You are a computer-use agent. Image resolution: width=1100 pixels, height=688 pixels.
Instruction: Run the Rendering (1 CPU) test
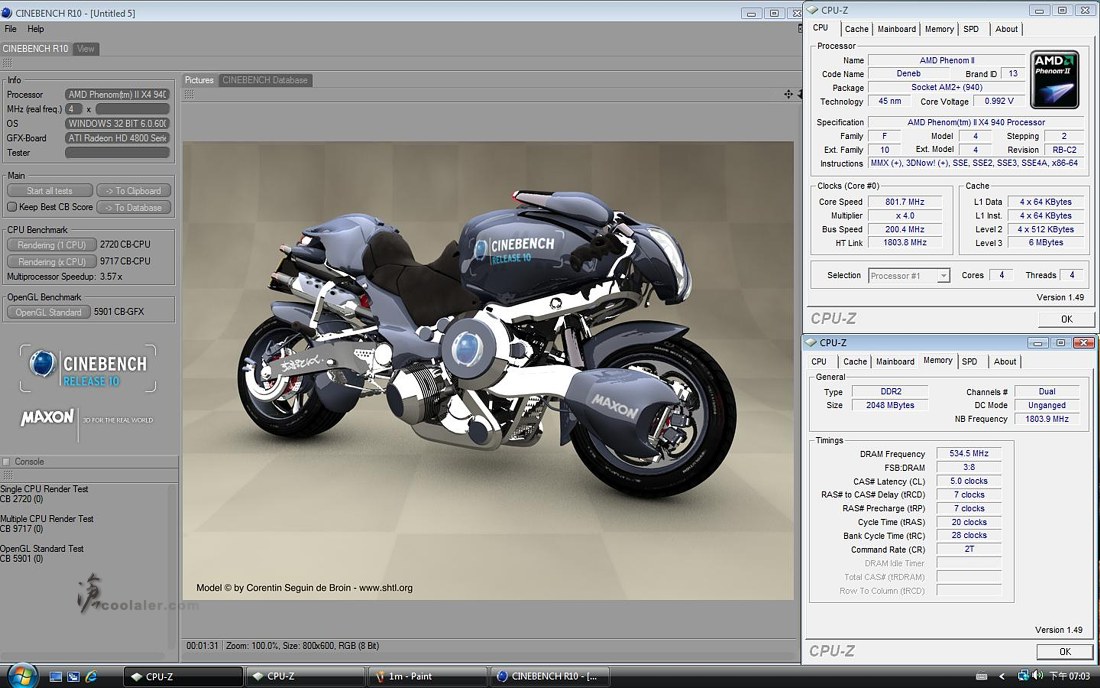pyautogui.click(x=52, y=245)
